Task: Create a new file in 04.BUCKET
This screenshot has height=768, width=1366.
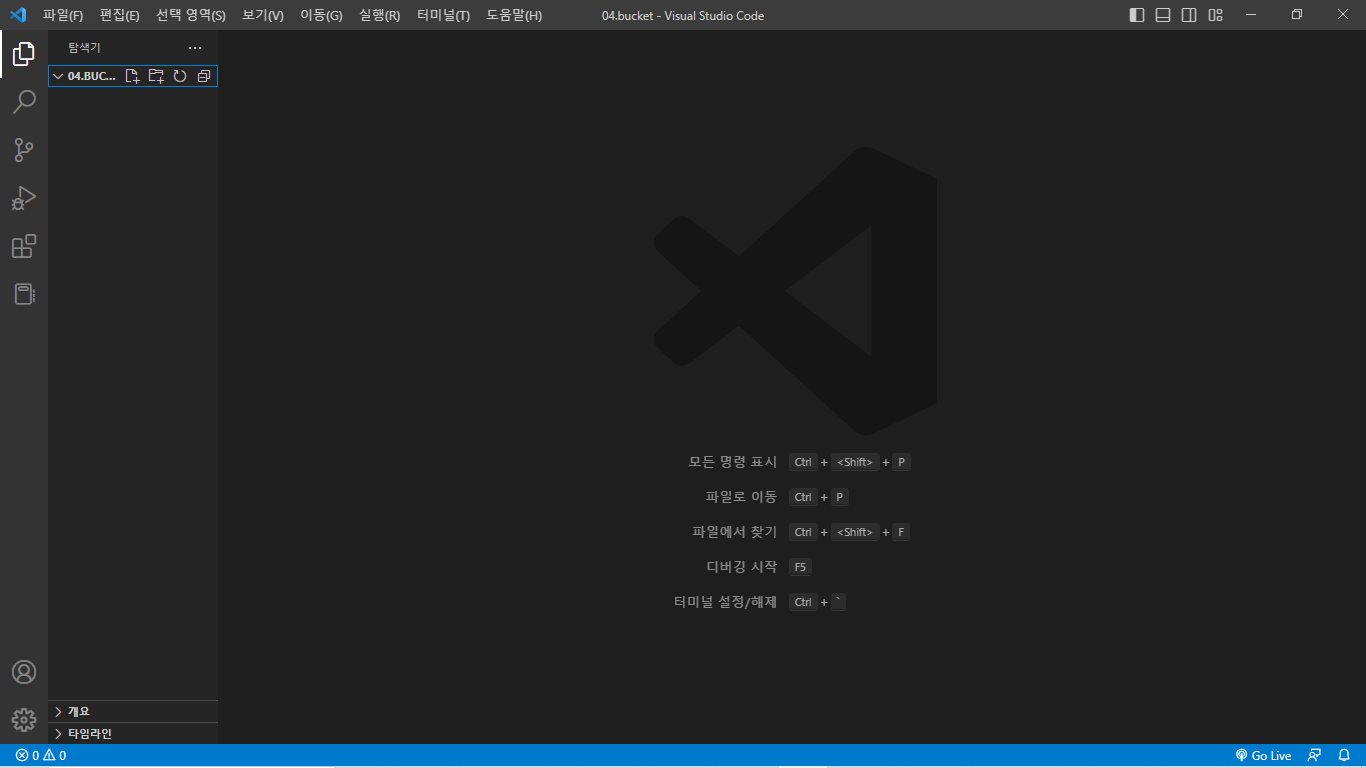Action: [132, 76]
